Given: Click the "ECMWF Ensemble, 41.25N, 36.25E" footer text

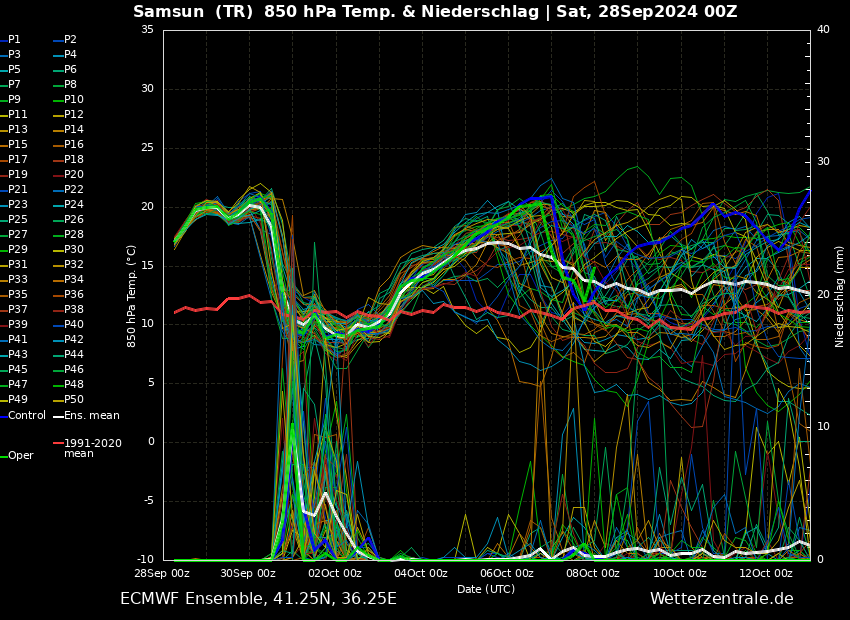Looking at the screenshot, I should (259, 599).
